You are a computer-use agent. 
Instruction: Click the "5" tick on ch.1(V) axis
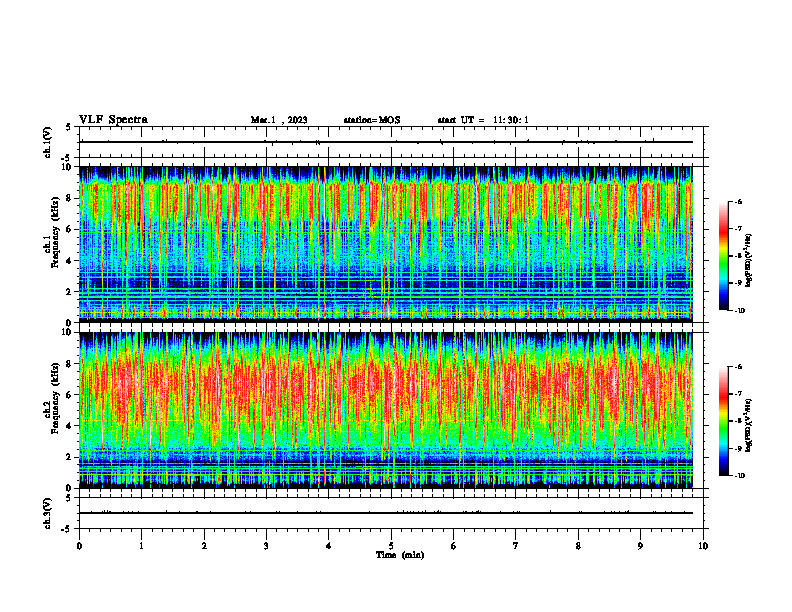[x=68, y=127]
